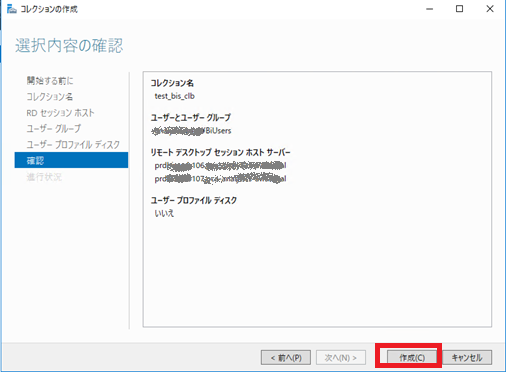Click the ユーザー プロファイル ディスク heading in summary

[x=194, y=200]
